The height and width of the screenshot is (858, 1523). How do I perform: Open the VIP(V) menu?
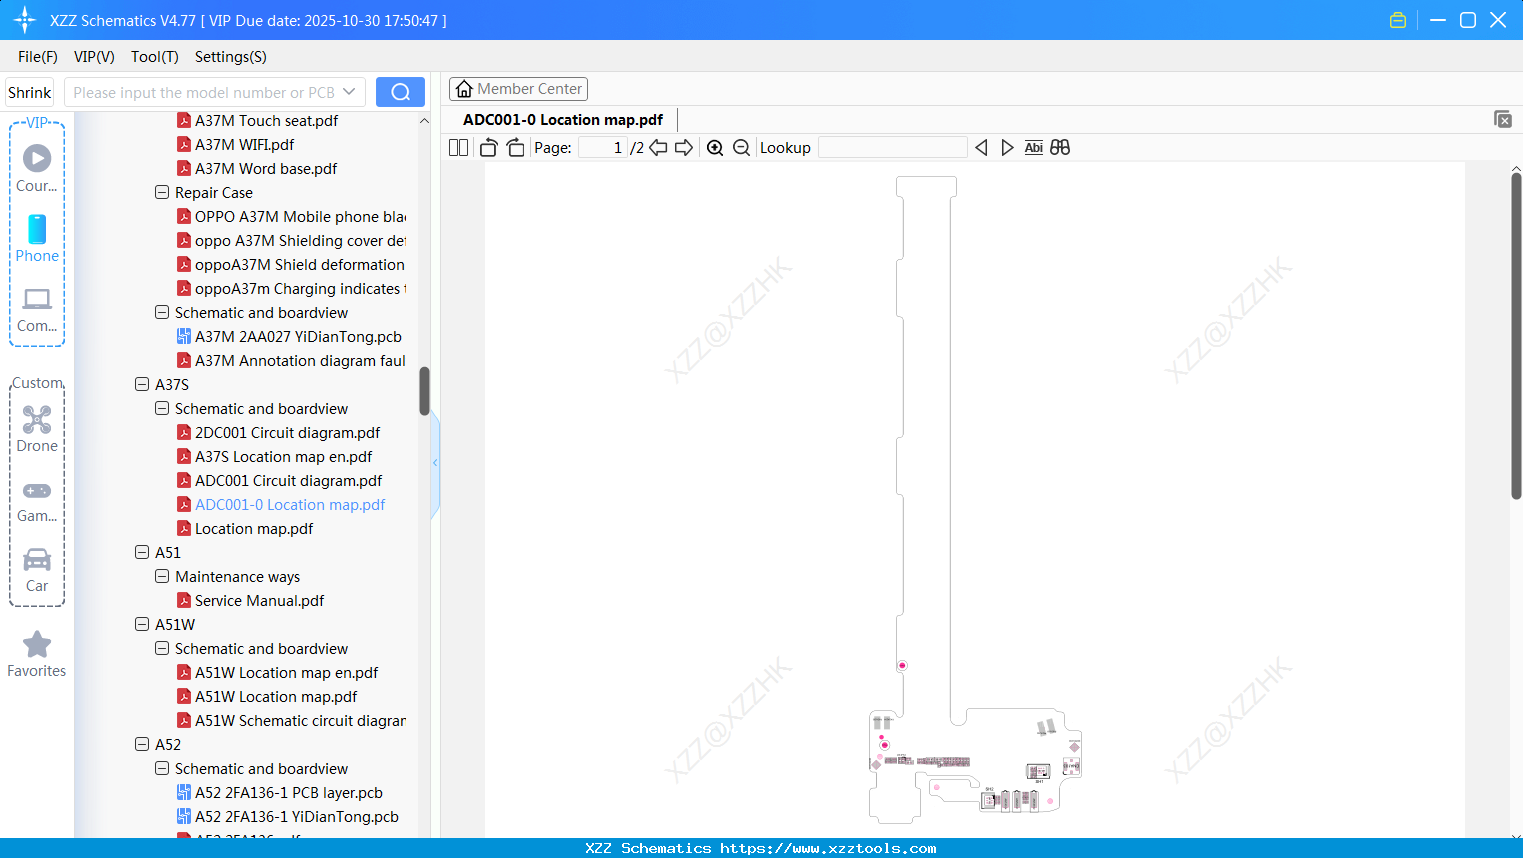click(x=94, y=57)
